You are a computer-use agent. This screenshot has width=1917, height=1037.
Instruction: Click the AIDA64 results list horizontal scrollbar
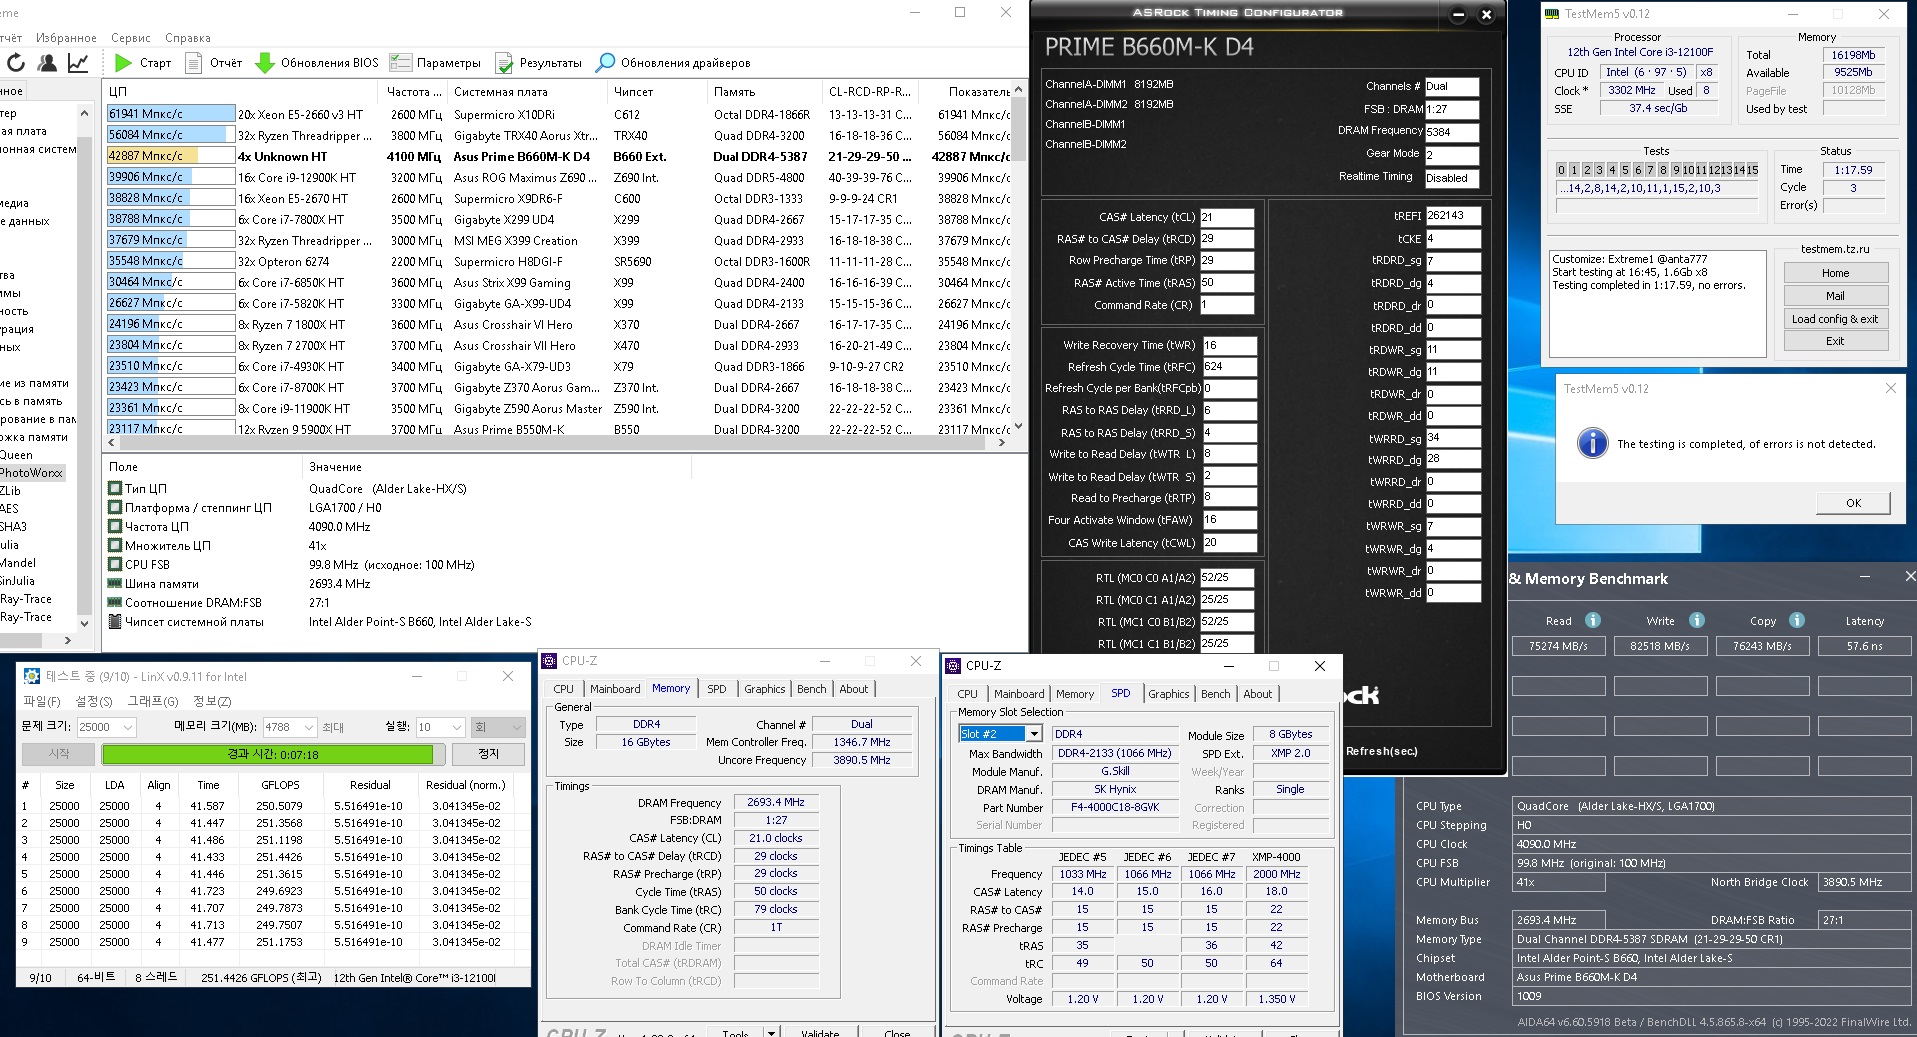558,442
